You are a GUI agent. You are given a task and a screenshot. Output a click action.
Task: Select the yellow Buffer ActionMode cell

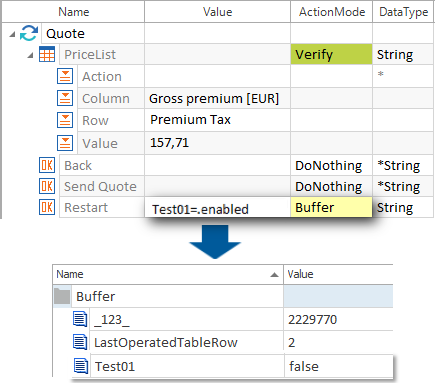pyautogui.click(x=331, y=207)
